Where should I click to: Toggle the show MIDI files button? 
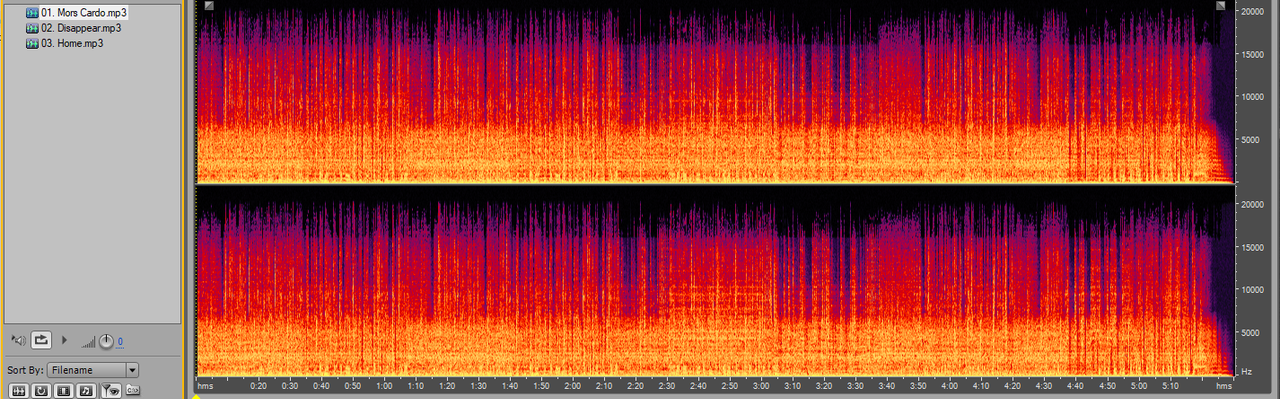pyautogui.click(x=86, y=390)
